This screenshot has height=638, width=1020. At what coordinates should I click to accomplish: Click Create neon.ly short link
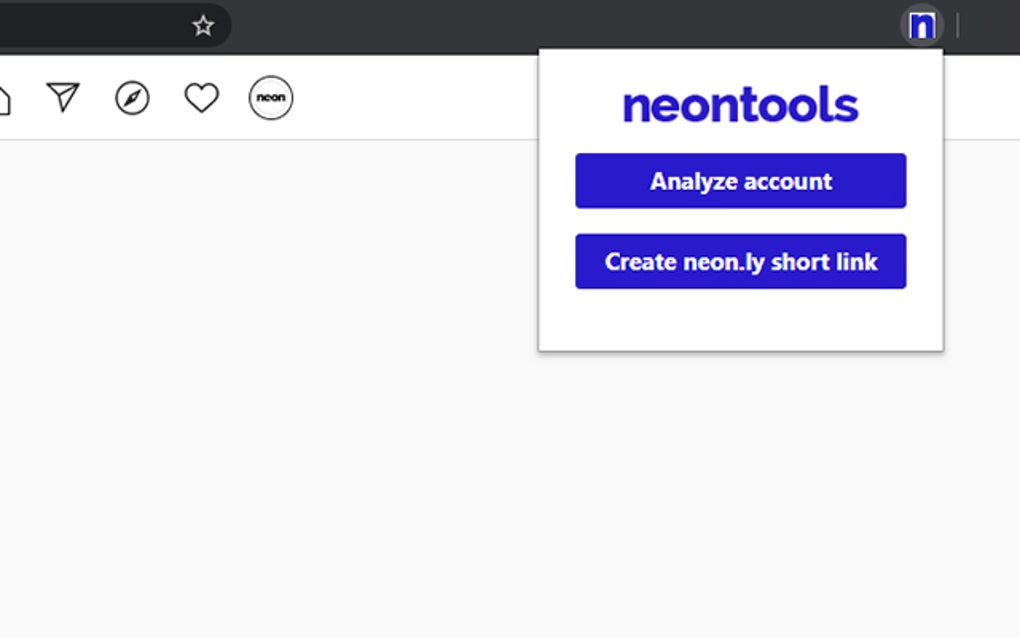(740, 261)
